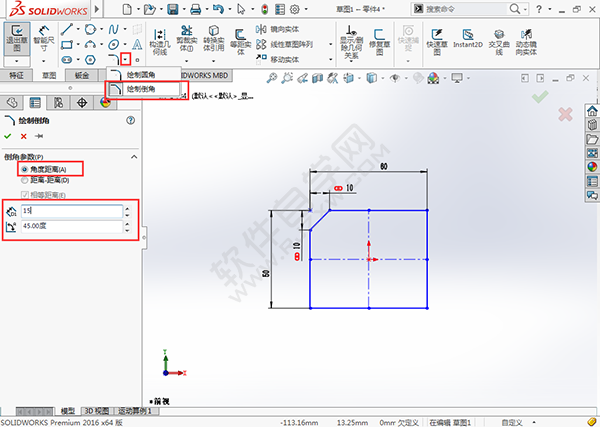600x427 pixels.
Task: Open the FeatureManager design tree tab
Action: [x=12, y=103]
